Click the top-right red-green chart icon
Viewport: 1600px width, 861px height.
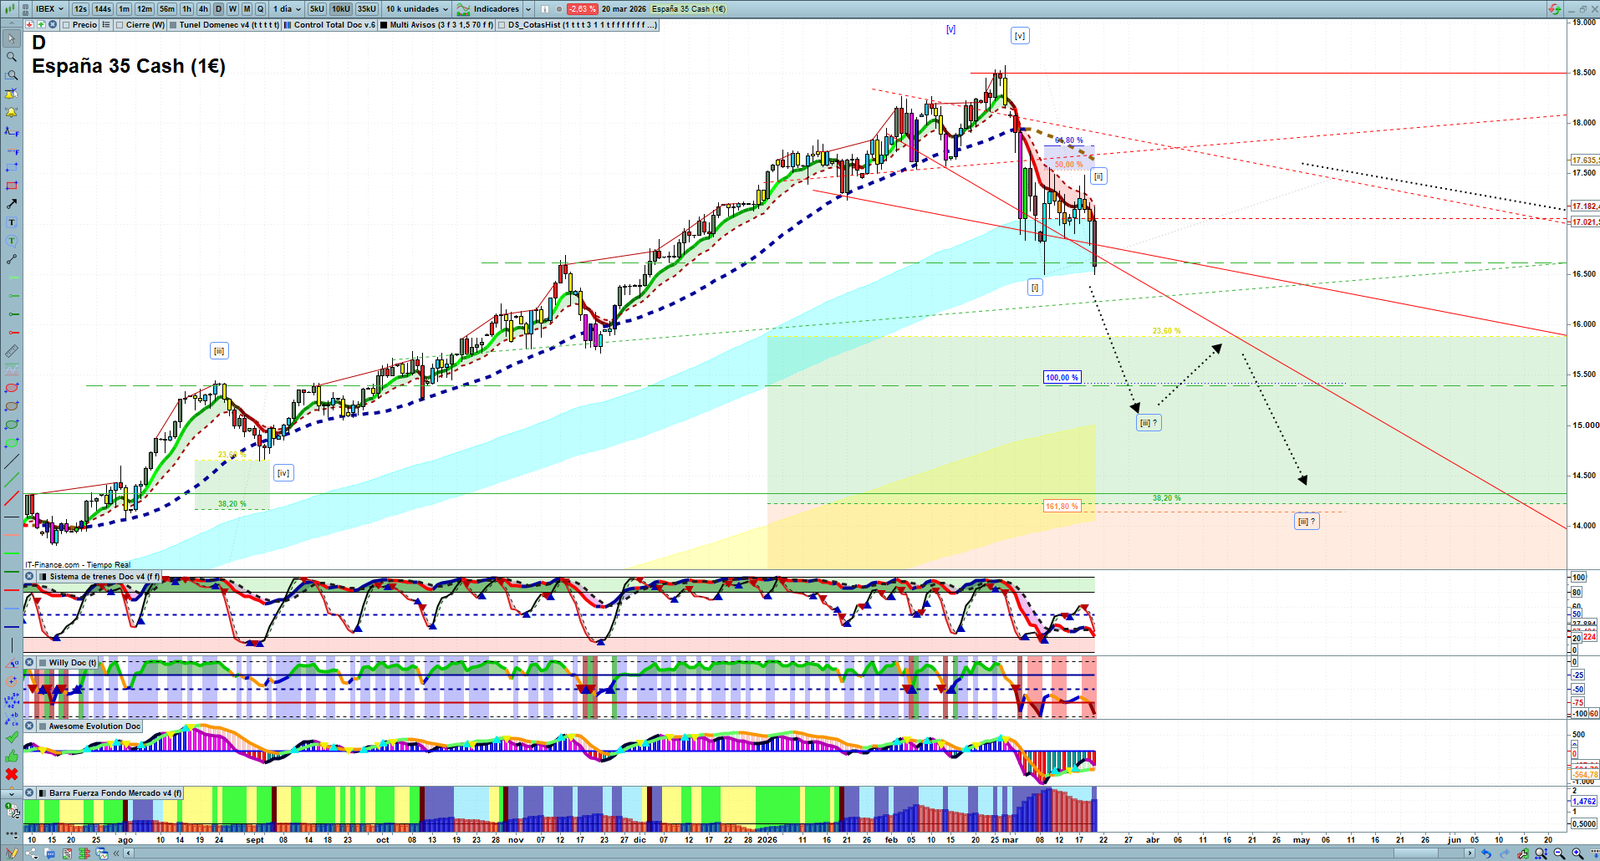coord(1555,9)
